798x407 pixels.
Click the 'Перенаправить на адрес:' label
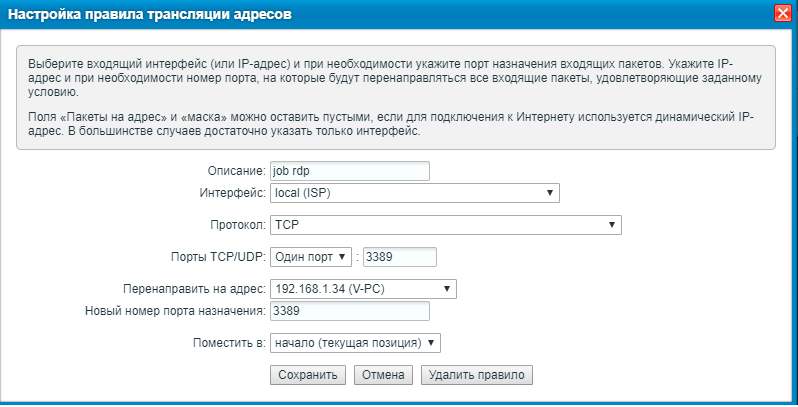point(194,289)
